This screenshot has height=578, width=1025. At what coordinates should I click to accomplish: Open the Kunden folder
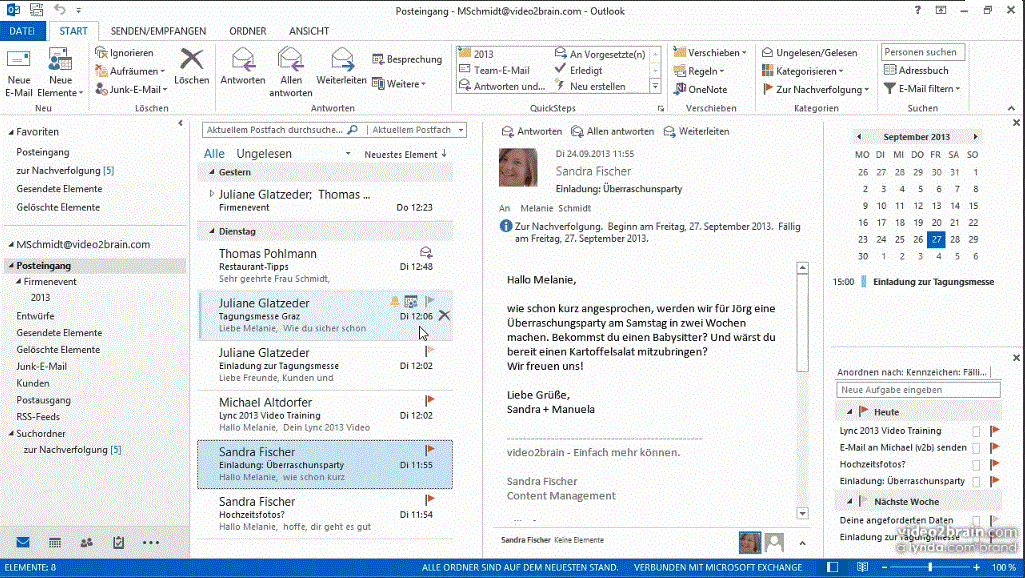click(x=33, y=383)
